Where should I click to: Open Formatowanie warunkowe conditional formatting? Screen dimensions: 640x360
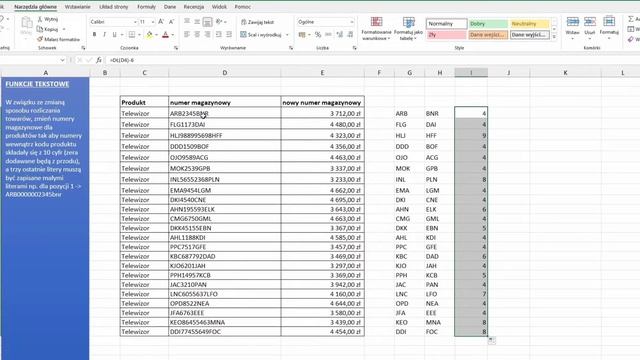pyautogui.click(x=376, y=29)
